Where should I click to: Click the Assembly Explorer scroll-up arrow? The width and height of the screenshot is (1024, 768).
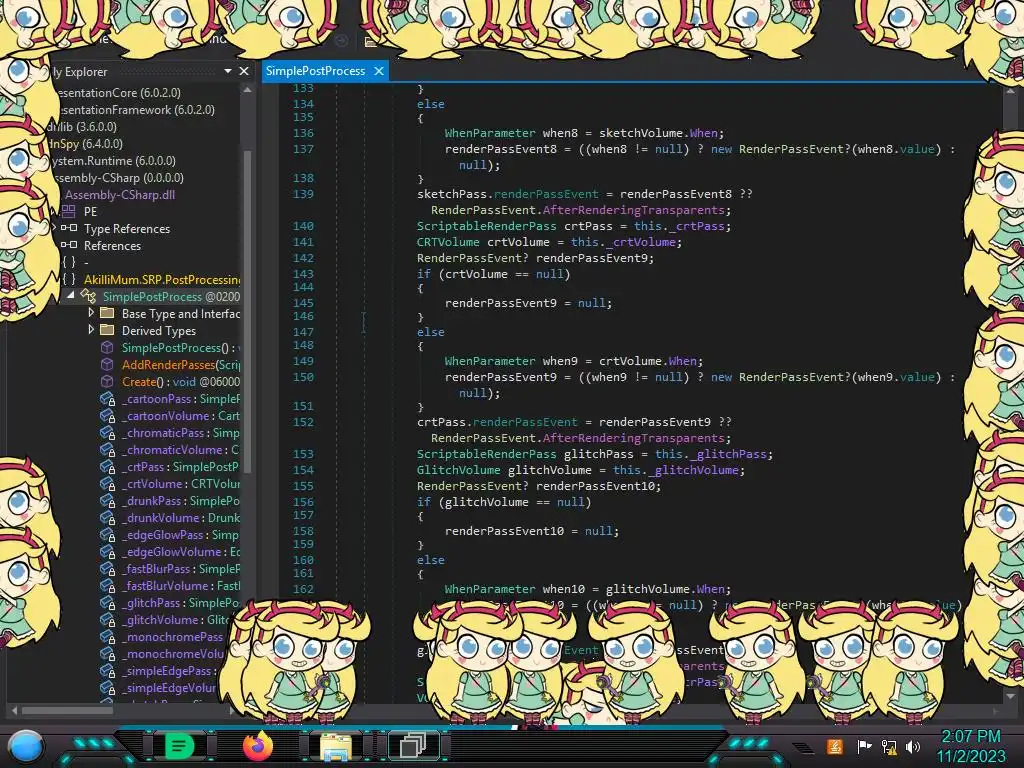pyautogui.click(x=247, y=90)
